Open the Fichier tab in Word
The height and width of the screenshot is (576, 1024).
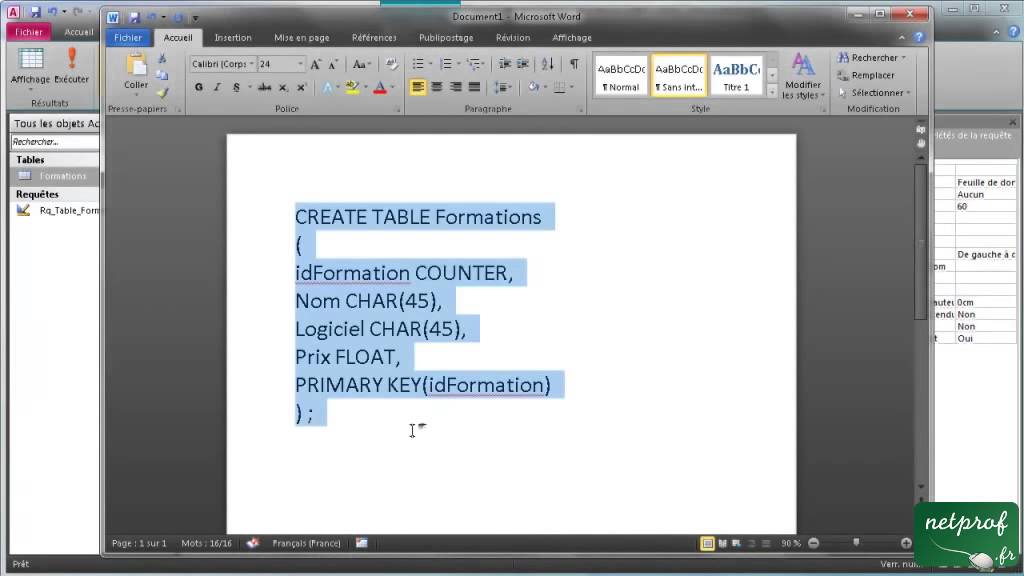point(128,37)
